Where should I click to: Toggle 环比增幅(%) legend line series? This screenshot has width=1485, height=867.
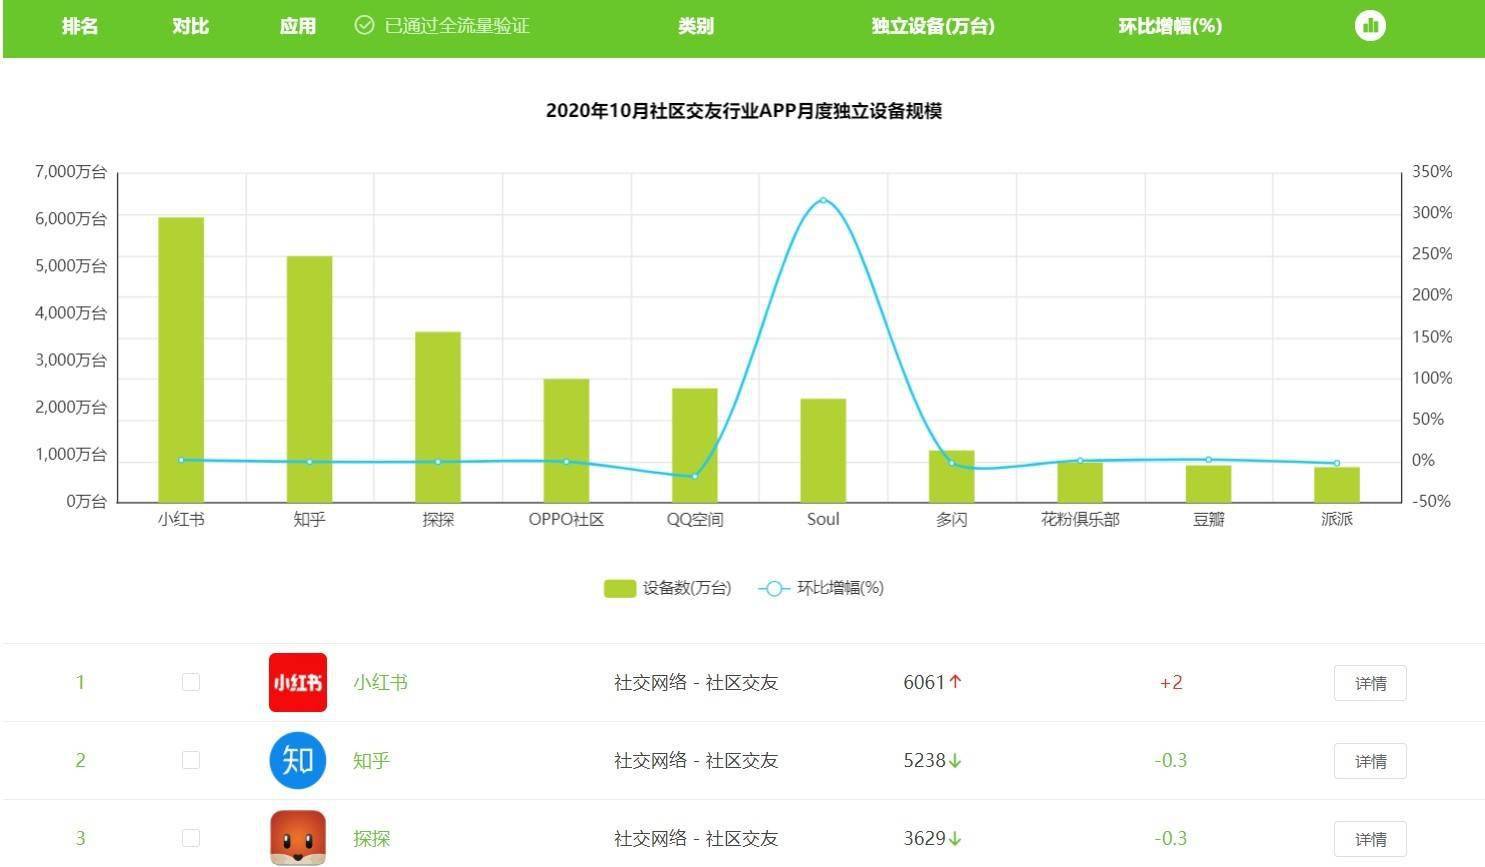click(x=821, y=588)
